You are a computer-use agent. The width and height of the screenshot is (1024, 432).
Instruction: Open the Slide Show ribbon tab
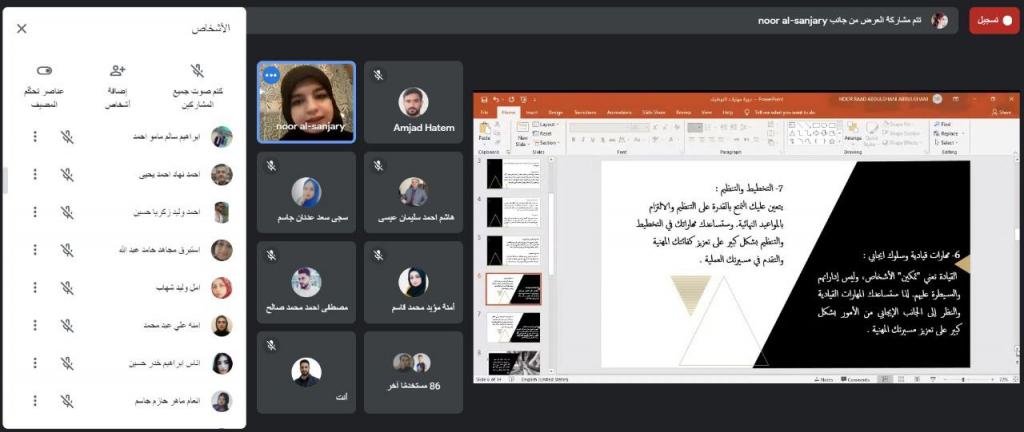653,112
